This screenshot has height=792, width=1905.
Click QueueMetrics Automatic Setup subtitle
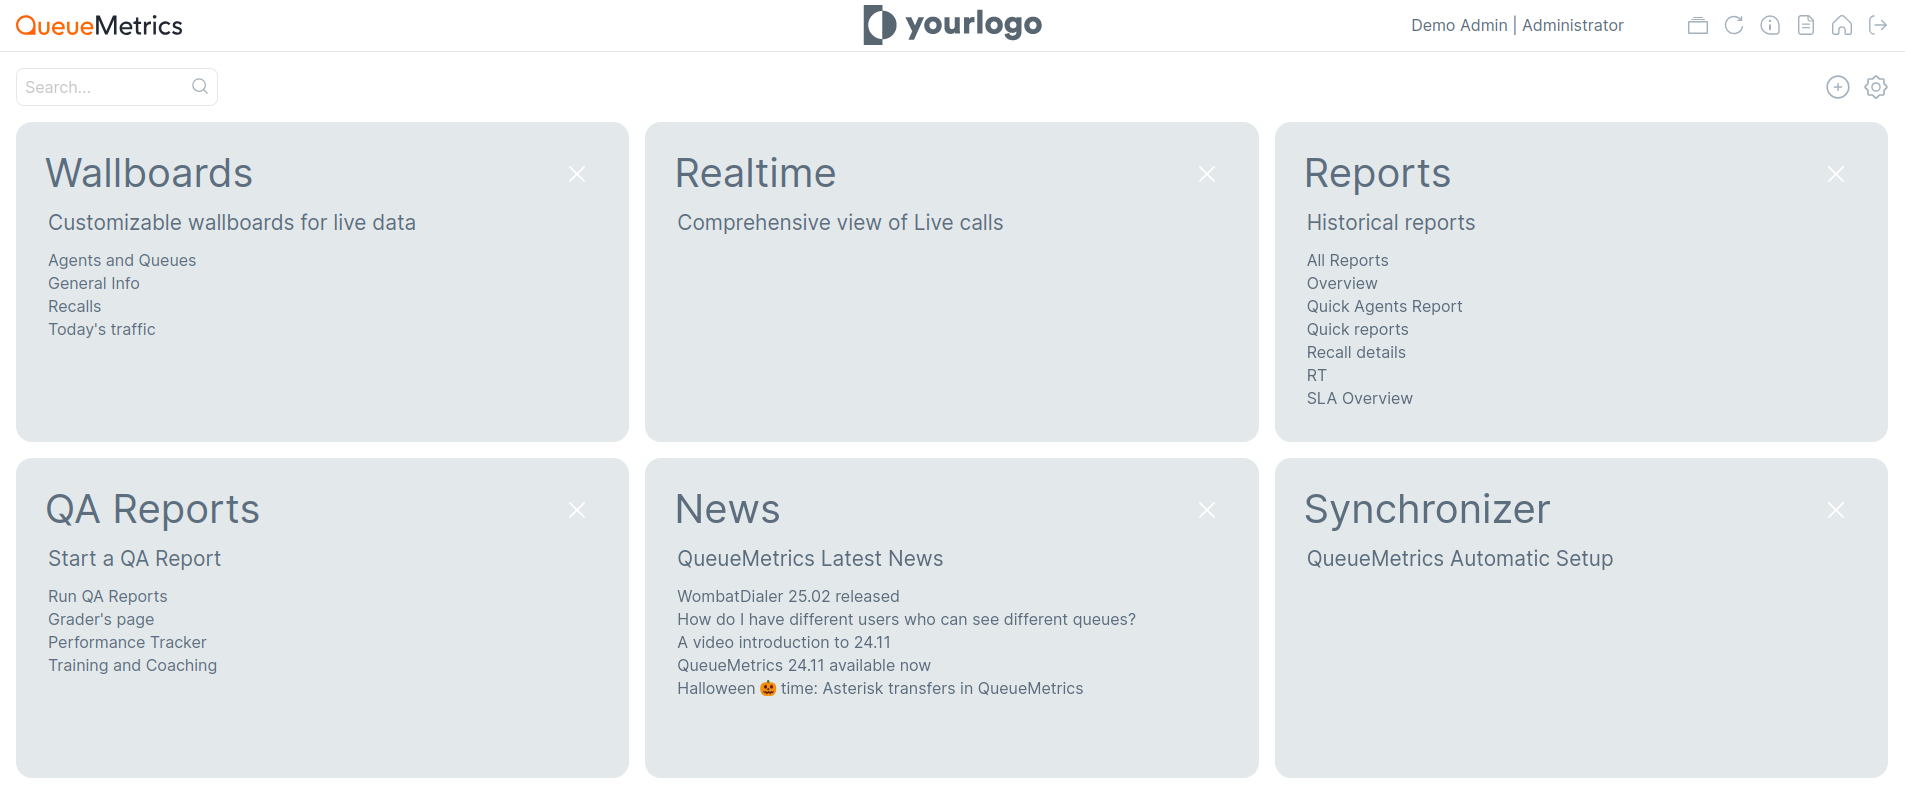click(x=1459, y=558)
